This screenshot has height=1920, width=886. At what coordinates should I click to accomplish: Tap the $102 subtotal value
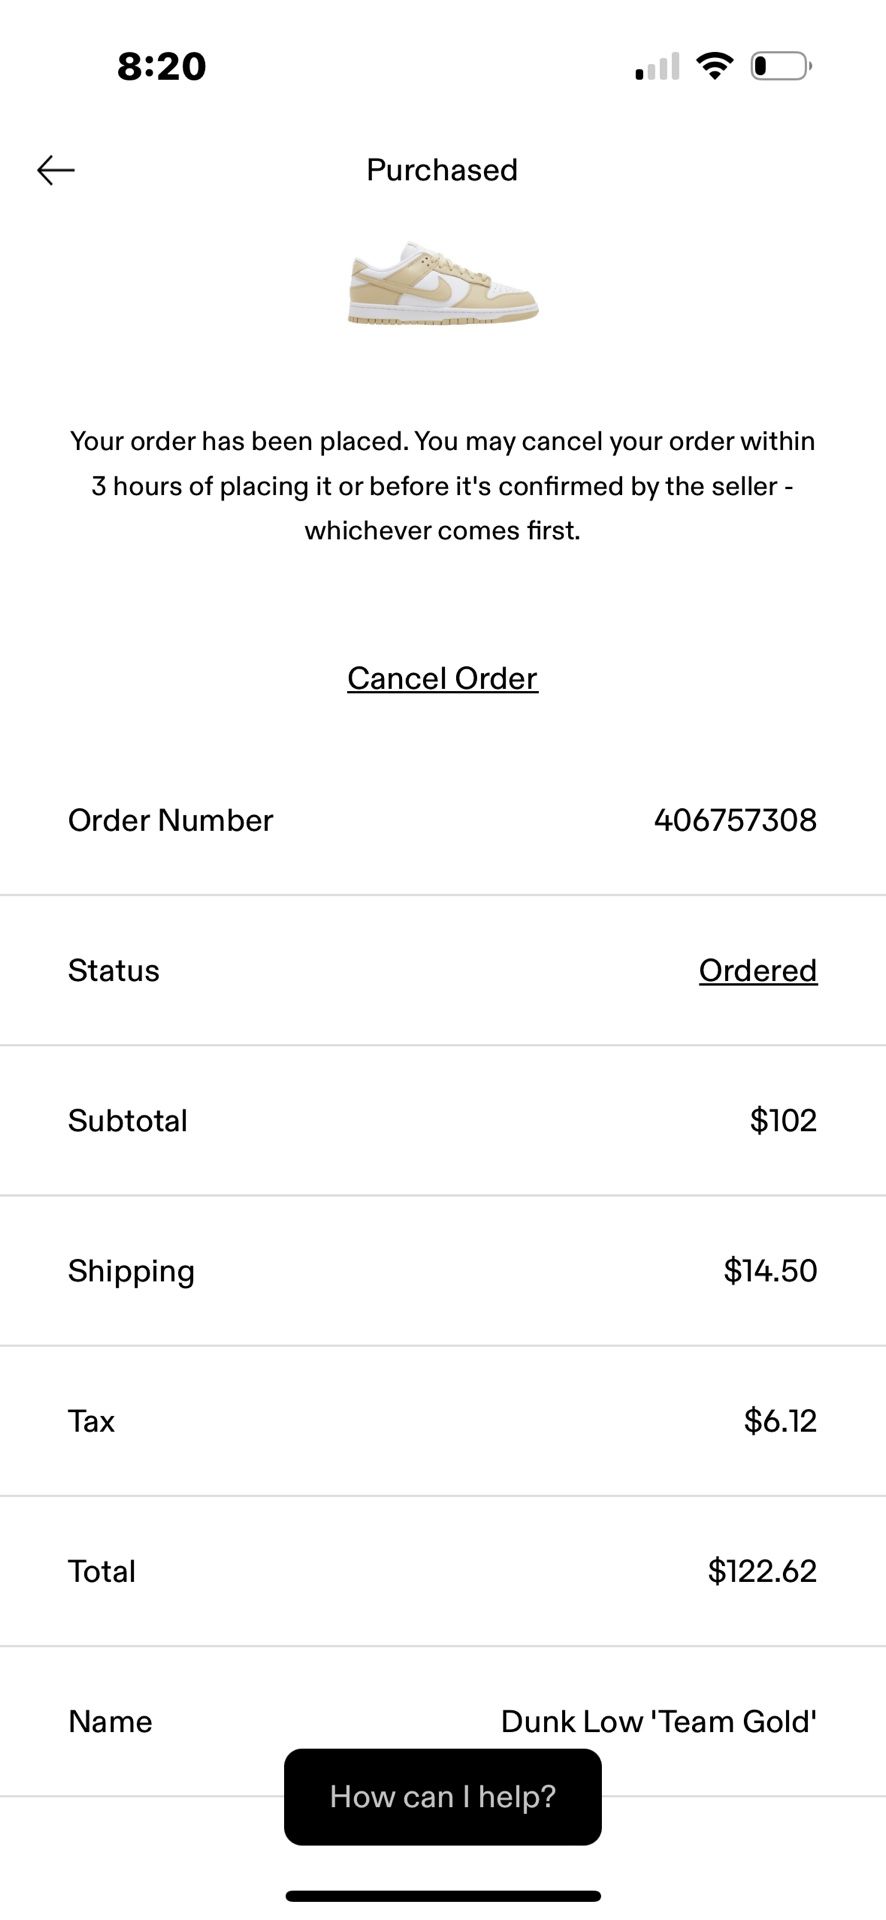point(783,1120)
